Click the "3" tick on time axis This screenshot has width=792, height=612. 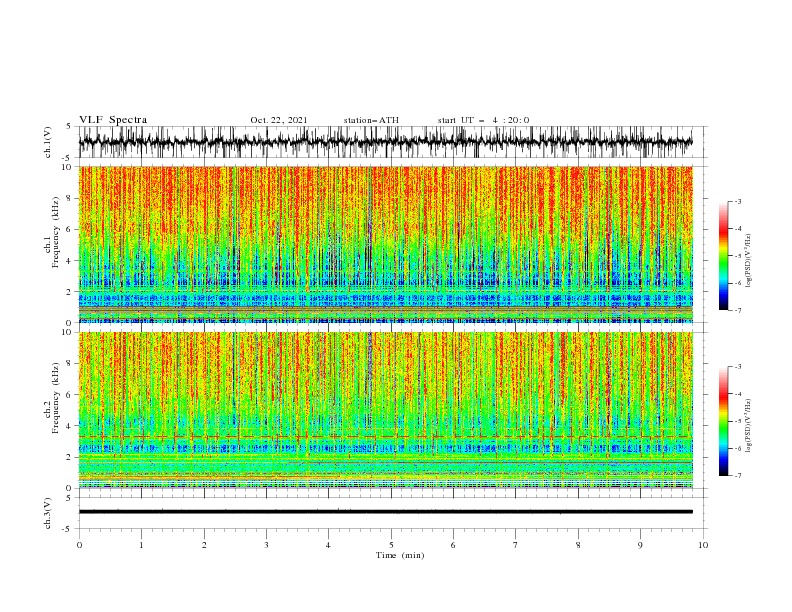(x=266, y=545)
